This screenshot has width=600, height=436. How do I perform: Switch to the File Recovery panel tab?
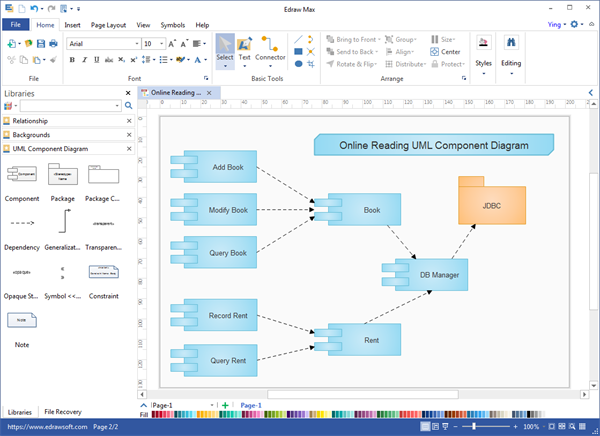click(x=62, y=411)
